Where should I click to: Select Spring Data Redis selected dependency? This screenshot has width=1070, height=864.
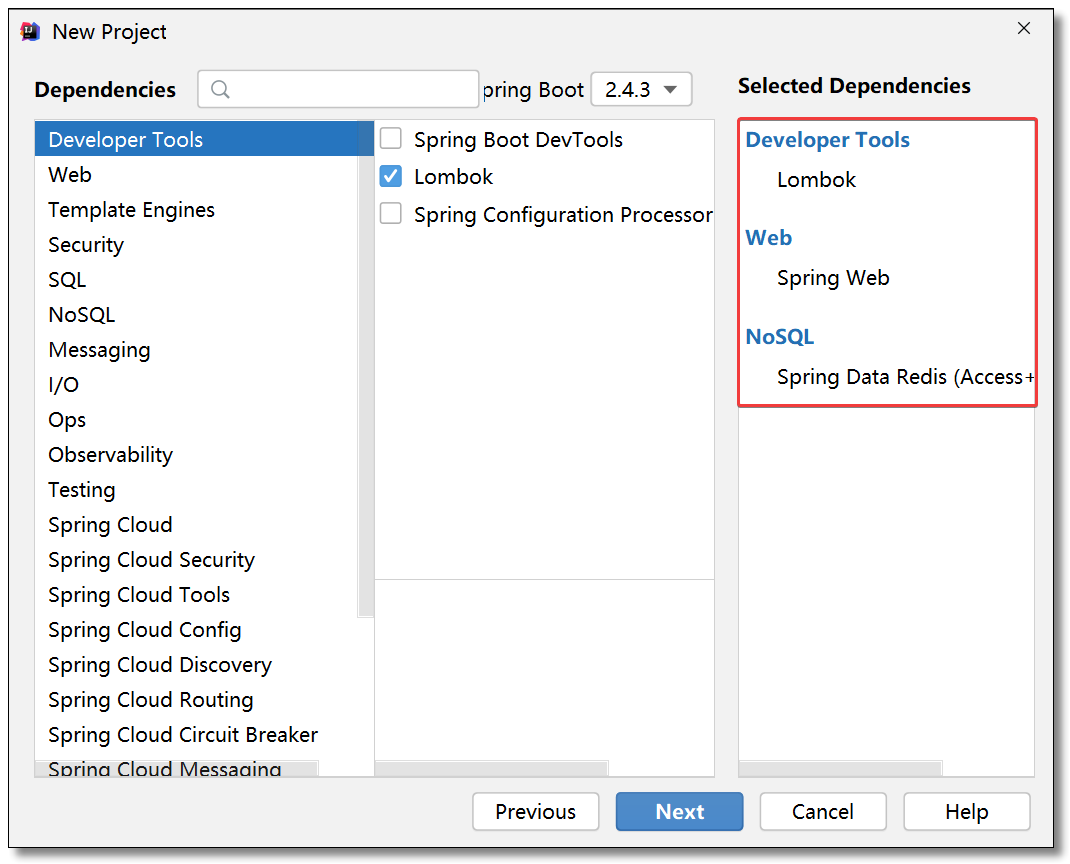(x=905, y=377)
